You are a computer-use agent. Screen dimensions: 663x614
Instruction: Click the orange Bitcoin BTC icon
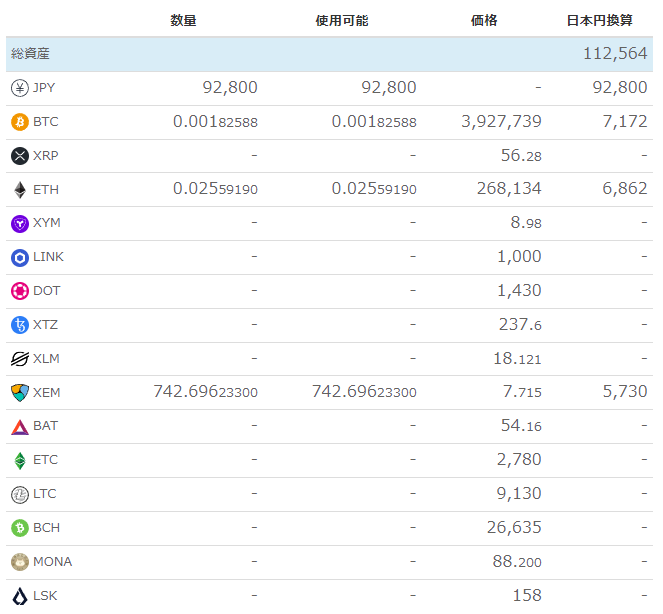click(x=19, y=122)
